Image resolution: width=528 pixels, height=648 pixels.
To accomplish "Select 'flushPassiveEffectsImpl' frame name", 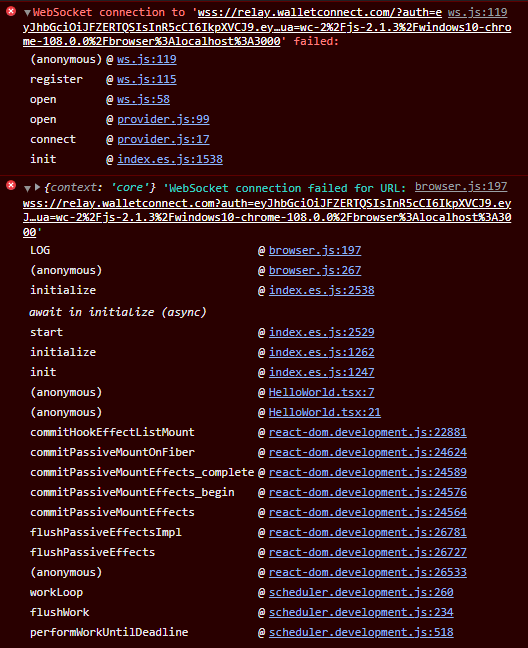I will [106, 532].
